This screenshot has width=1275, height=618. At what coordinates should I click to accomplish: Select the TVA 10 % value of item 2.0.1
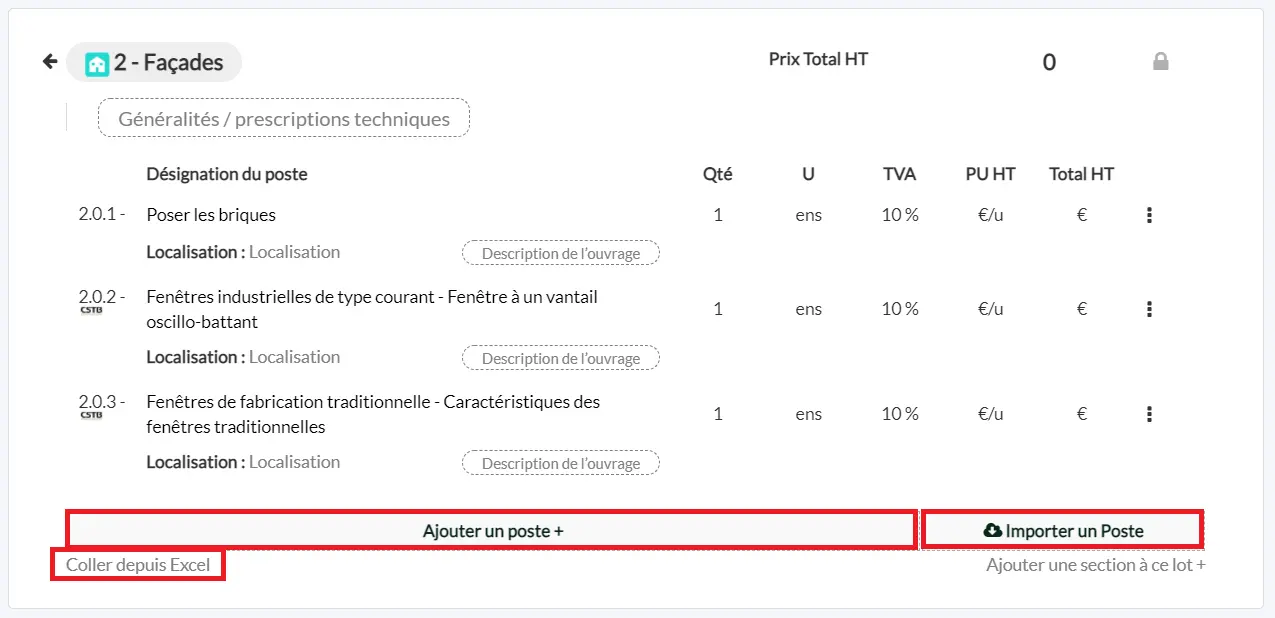(x=900, y=215)
